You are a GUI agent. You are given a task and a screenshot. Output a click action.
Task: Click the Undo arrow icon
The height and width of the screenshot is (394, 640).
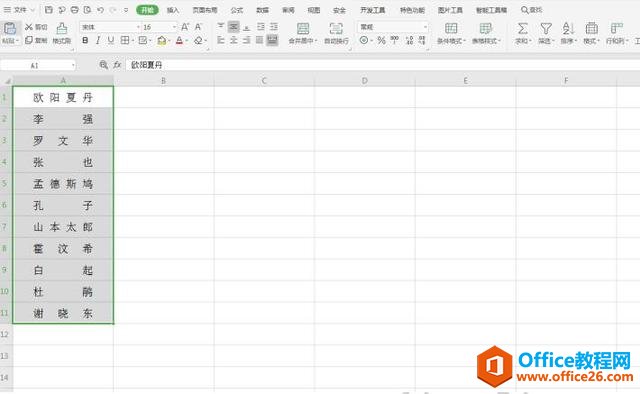(x=100, y=9)
